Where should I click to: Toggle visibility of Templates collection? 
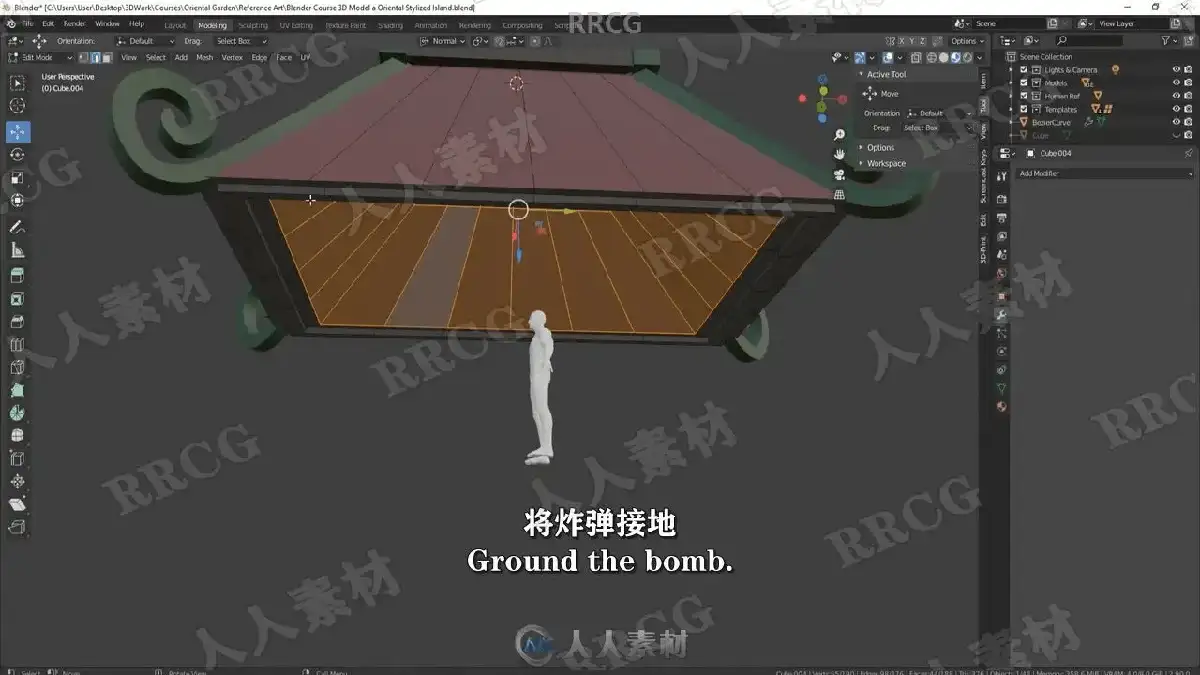[1176, 109]
